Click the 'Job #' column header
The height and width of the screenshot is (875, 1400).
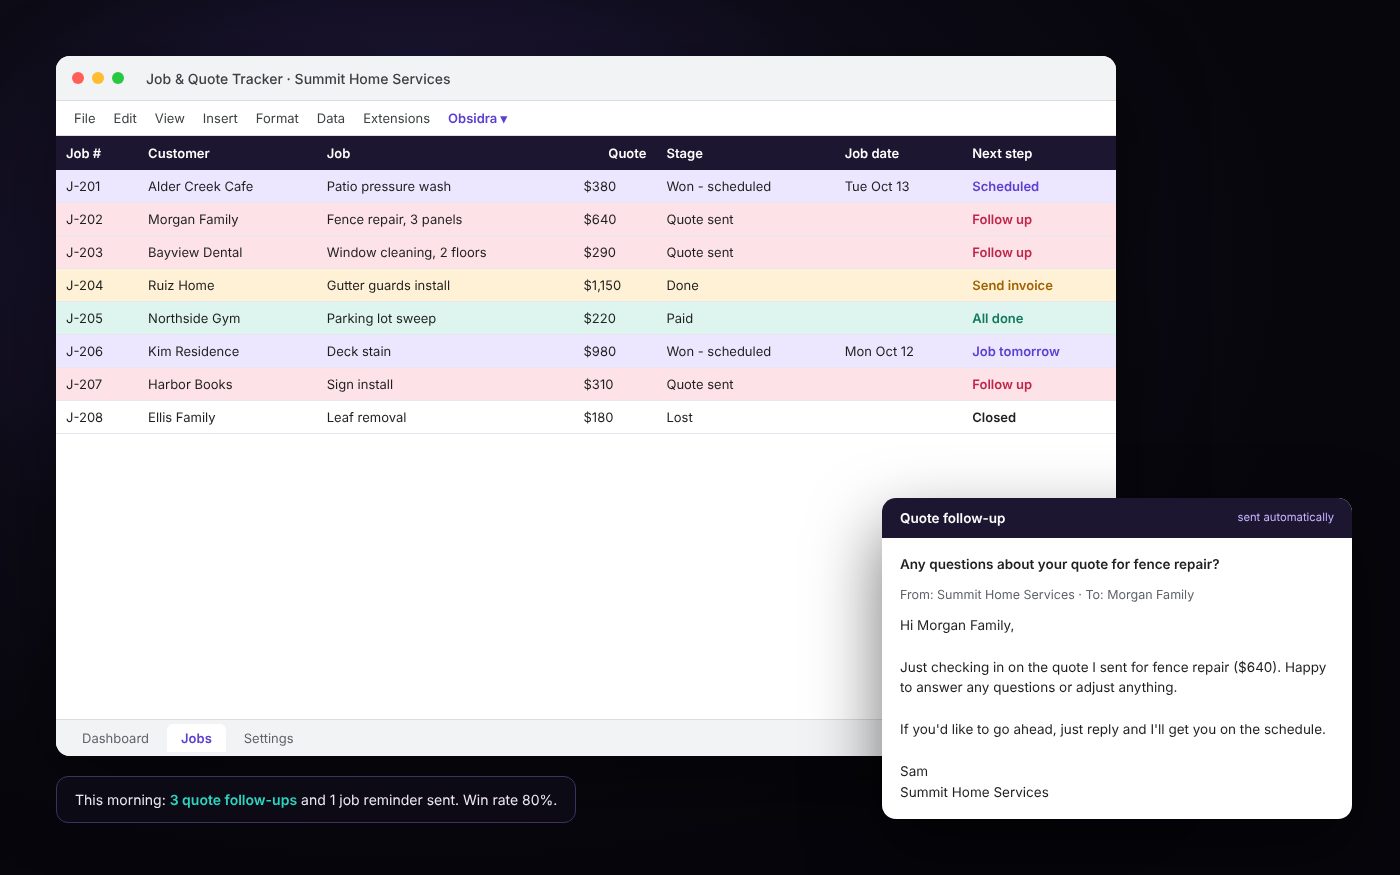pos(83,153)
